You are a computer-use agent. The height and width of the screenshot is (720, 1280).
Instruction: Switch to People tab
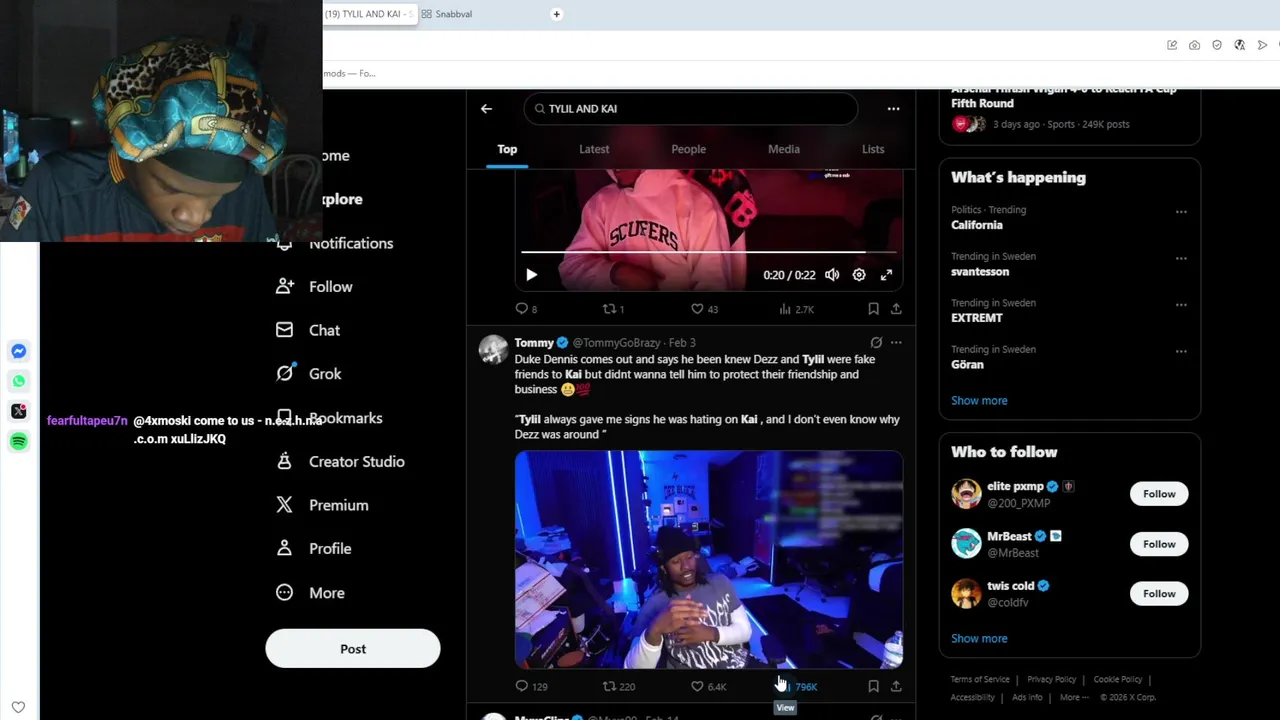click(x=688, y=149)
